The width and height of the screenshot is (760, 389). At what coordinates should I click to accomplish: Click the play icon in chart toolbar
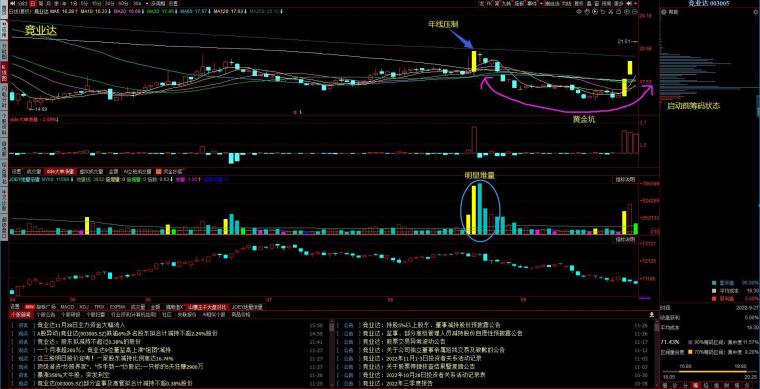(595, 12)
